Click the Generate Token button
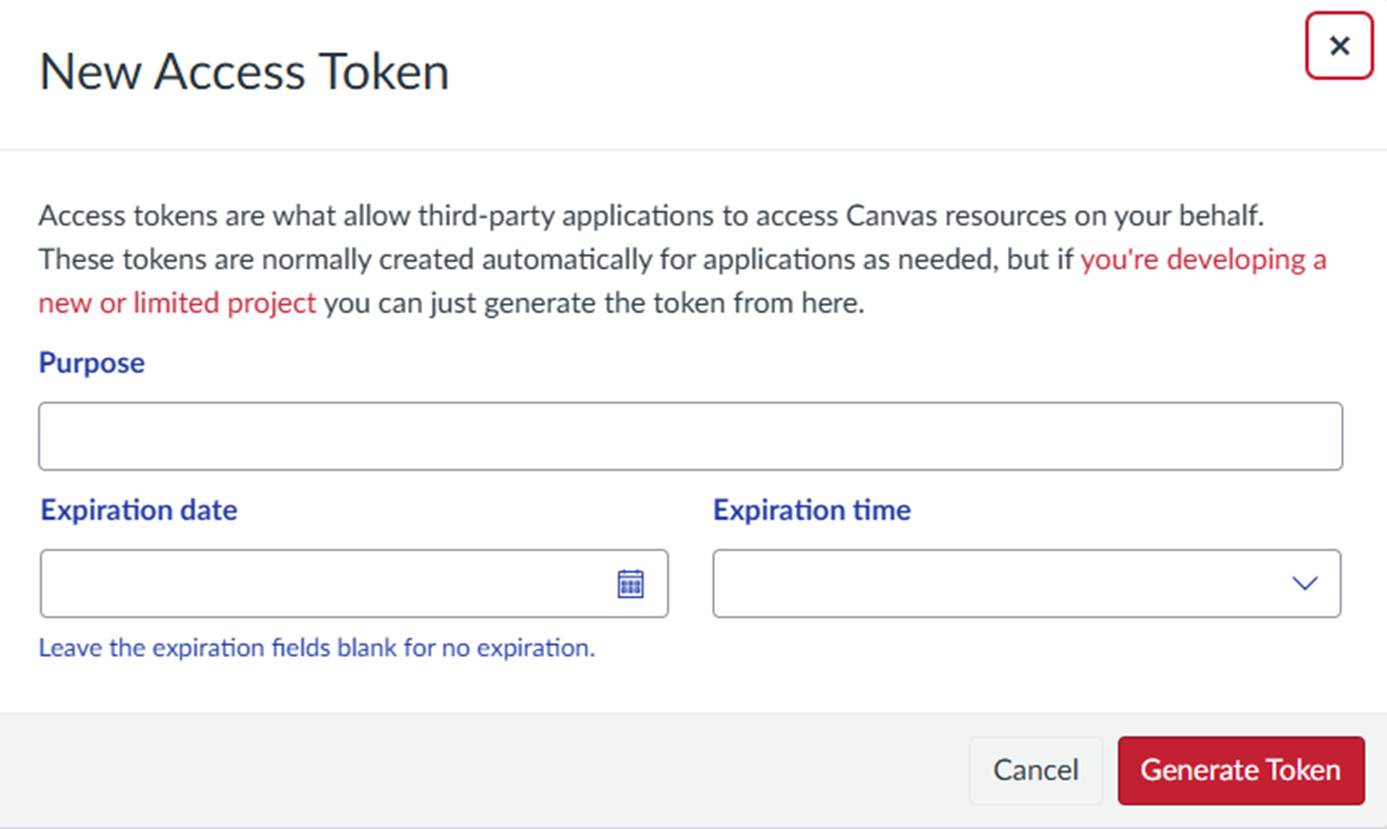Screen dimensions: 1387x829 point(1240,770)
